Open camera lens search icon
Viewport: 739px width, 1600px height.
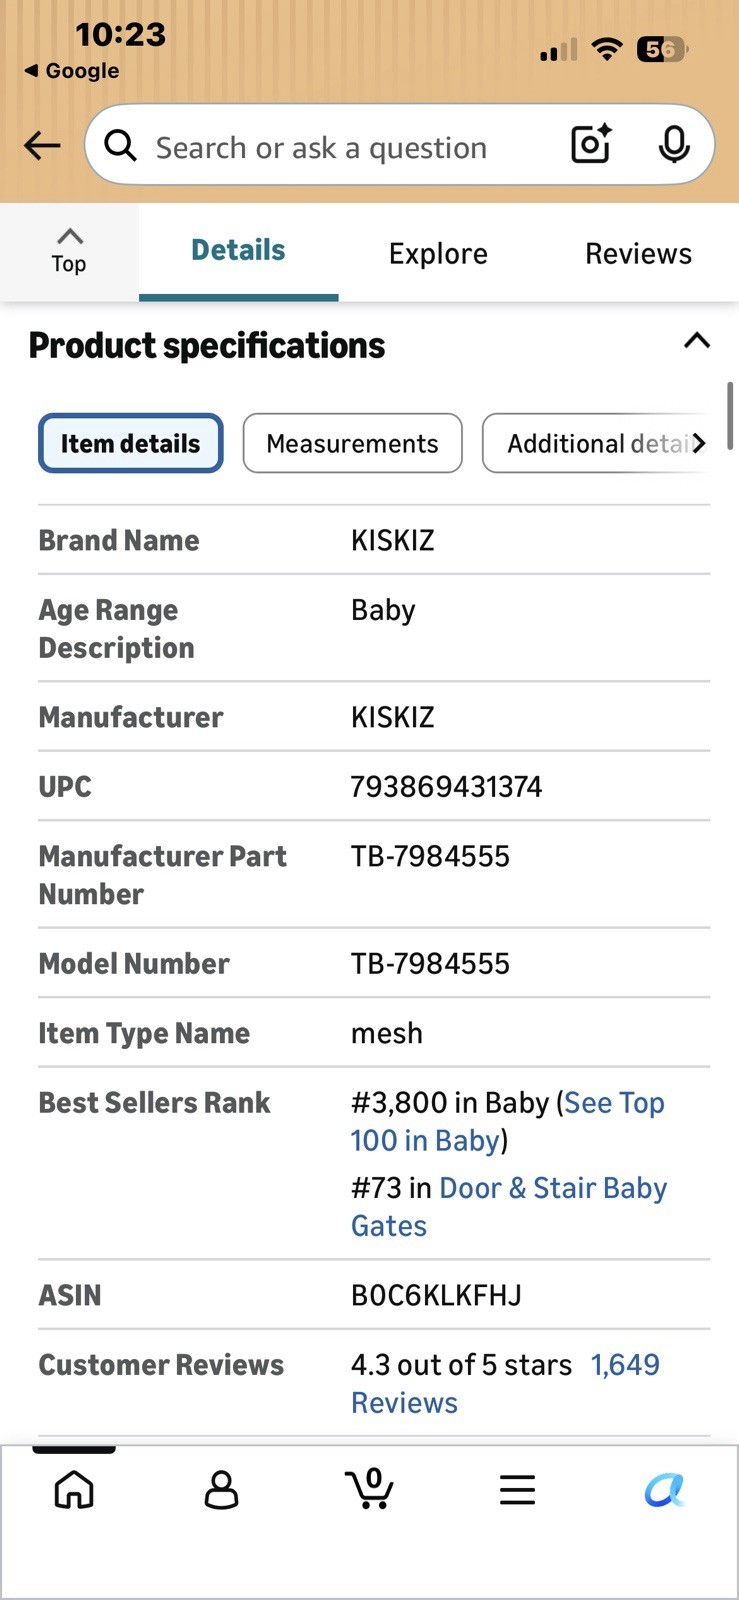tap(591, 145)
